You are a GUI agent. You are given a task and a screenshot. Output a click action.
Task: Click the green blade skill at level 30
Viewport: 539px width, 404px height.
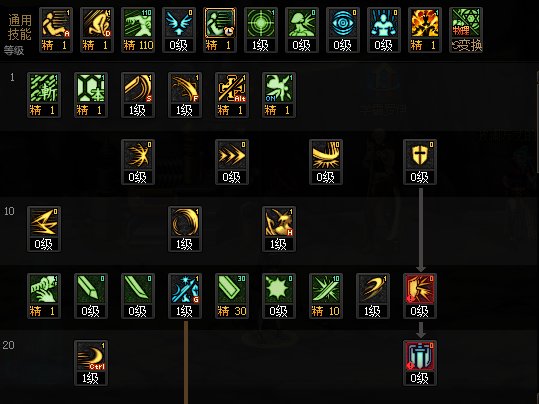click(232, 296)
